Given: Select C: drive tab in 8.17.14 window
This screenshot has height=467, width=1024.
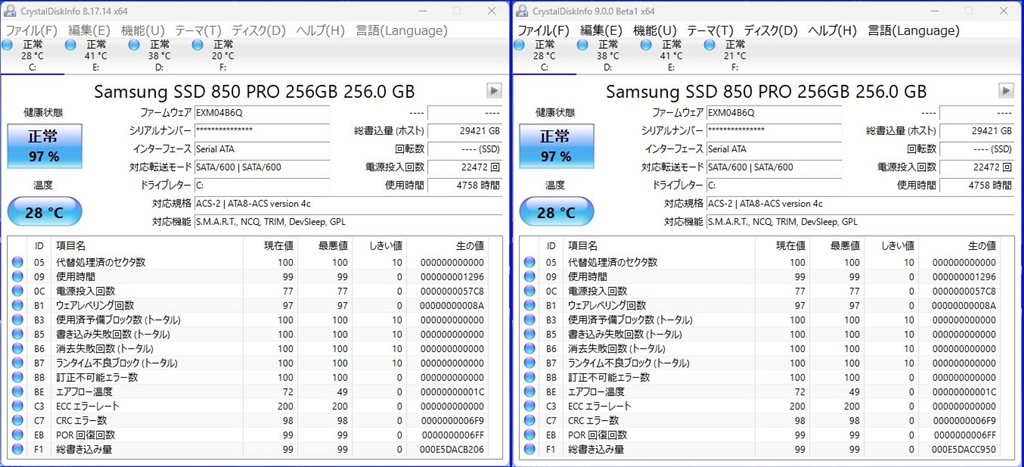Looking at the screenshot, I should click(x=31, y=56).
